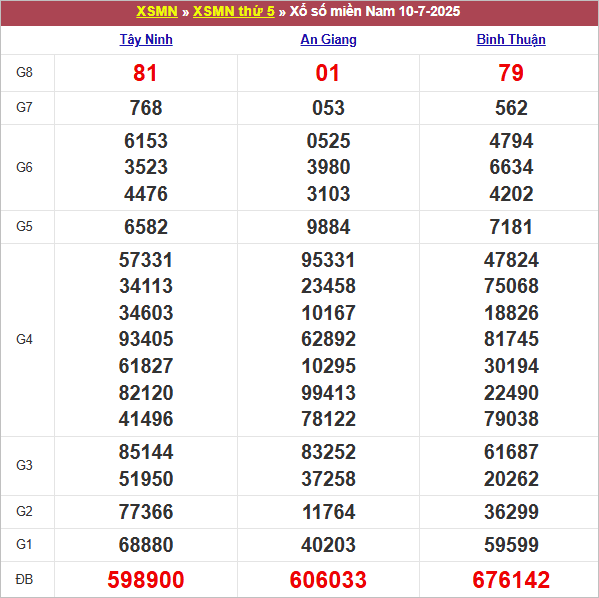Click G6 number 4794

511,141
